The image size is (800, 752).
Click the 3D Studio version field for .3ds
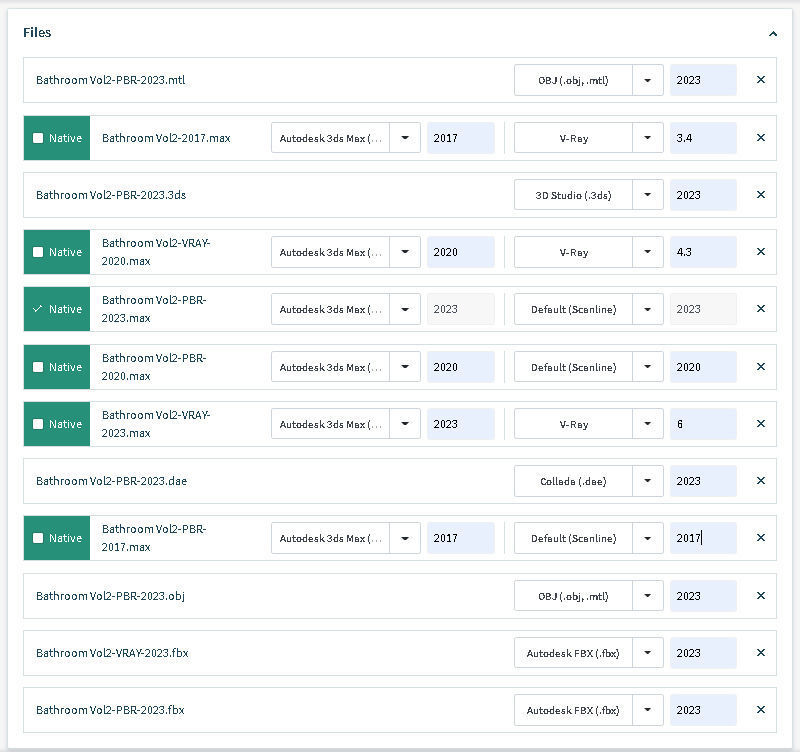pyautogui.click(x=702, y=195)
